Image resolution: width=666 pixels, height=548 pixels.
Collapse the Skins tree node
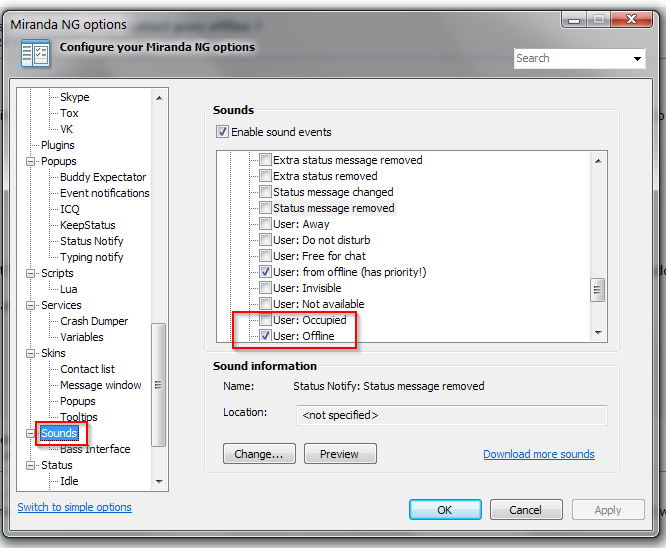[x=31, y=353]
